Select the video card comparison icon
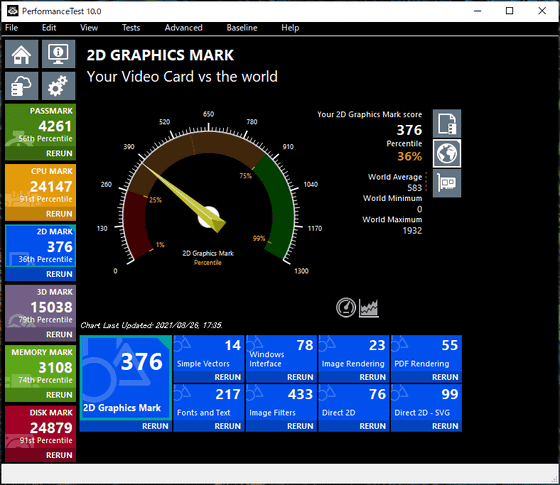 447,183
